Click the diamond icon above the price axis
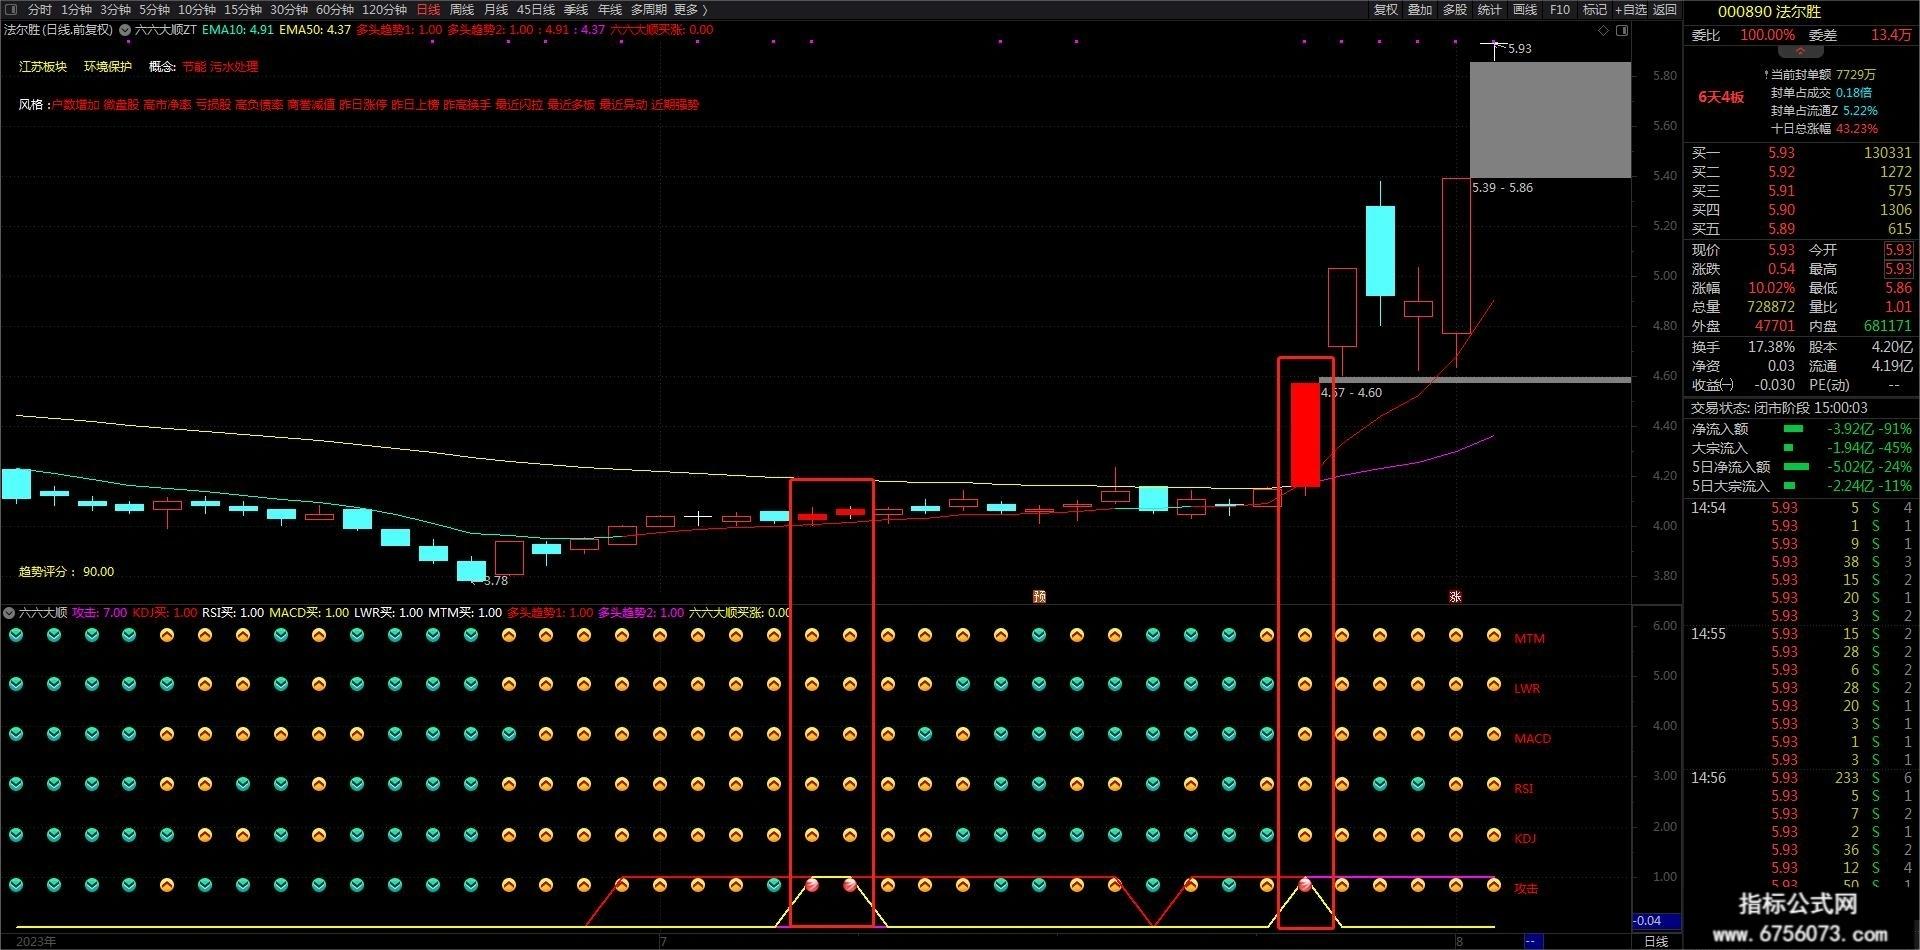The width and height of the screenshot is (1920, 950). (x=1603, y=30)
